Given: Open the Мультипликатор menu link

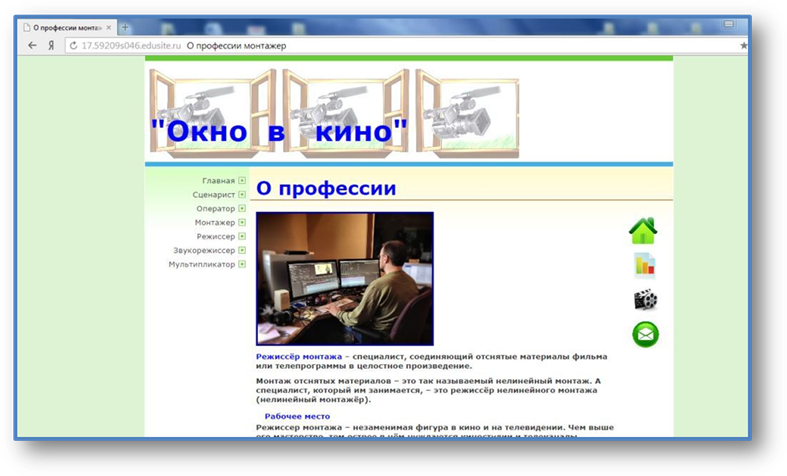Looking at the screenshot, I should point(202,264).
